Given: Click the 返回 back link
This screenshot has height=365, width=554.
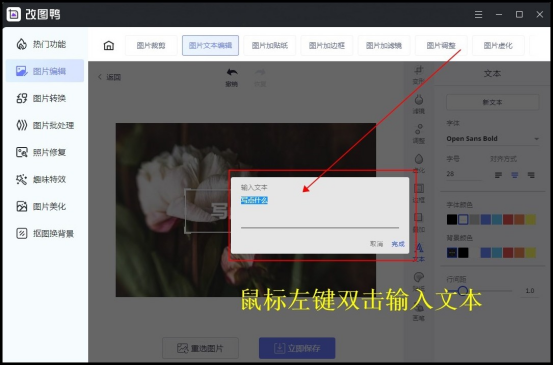Looking at the screenshot, I should [110, 77].
